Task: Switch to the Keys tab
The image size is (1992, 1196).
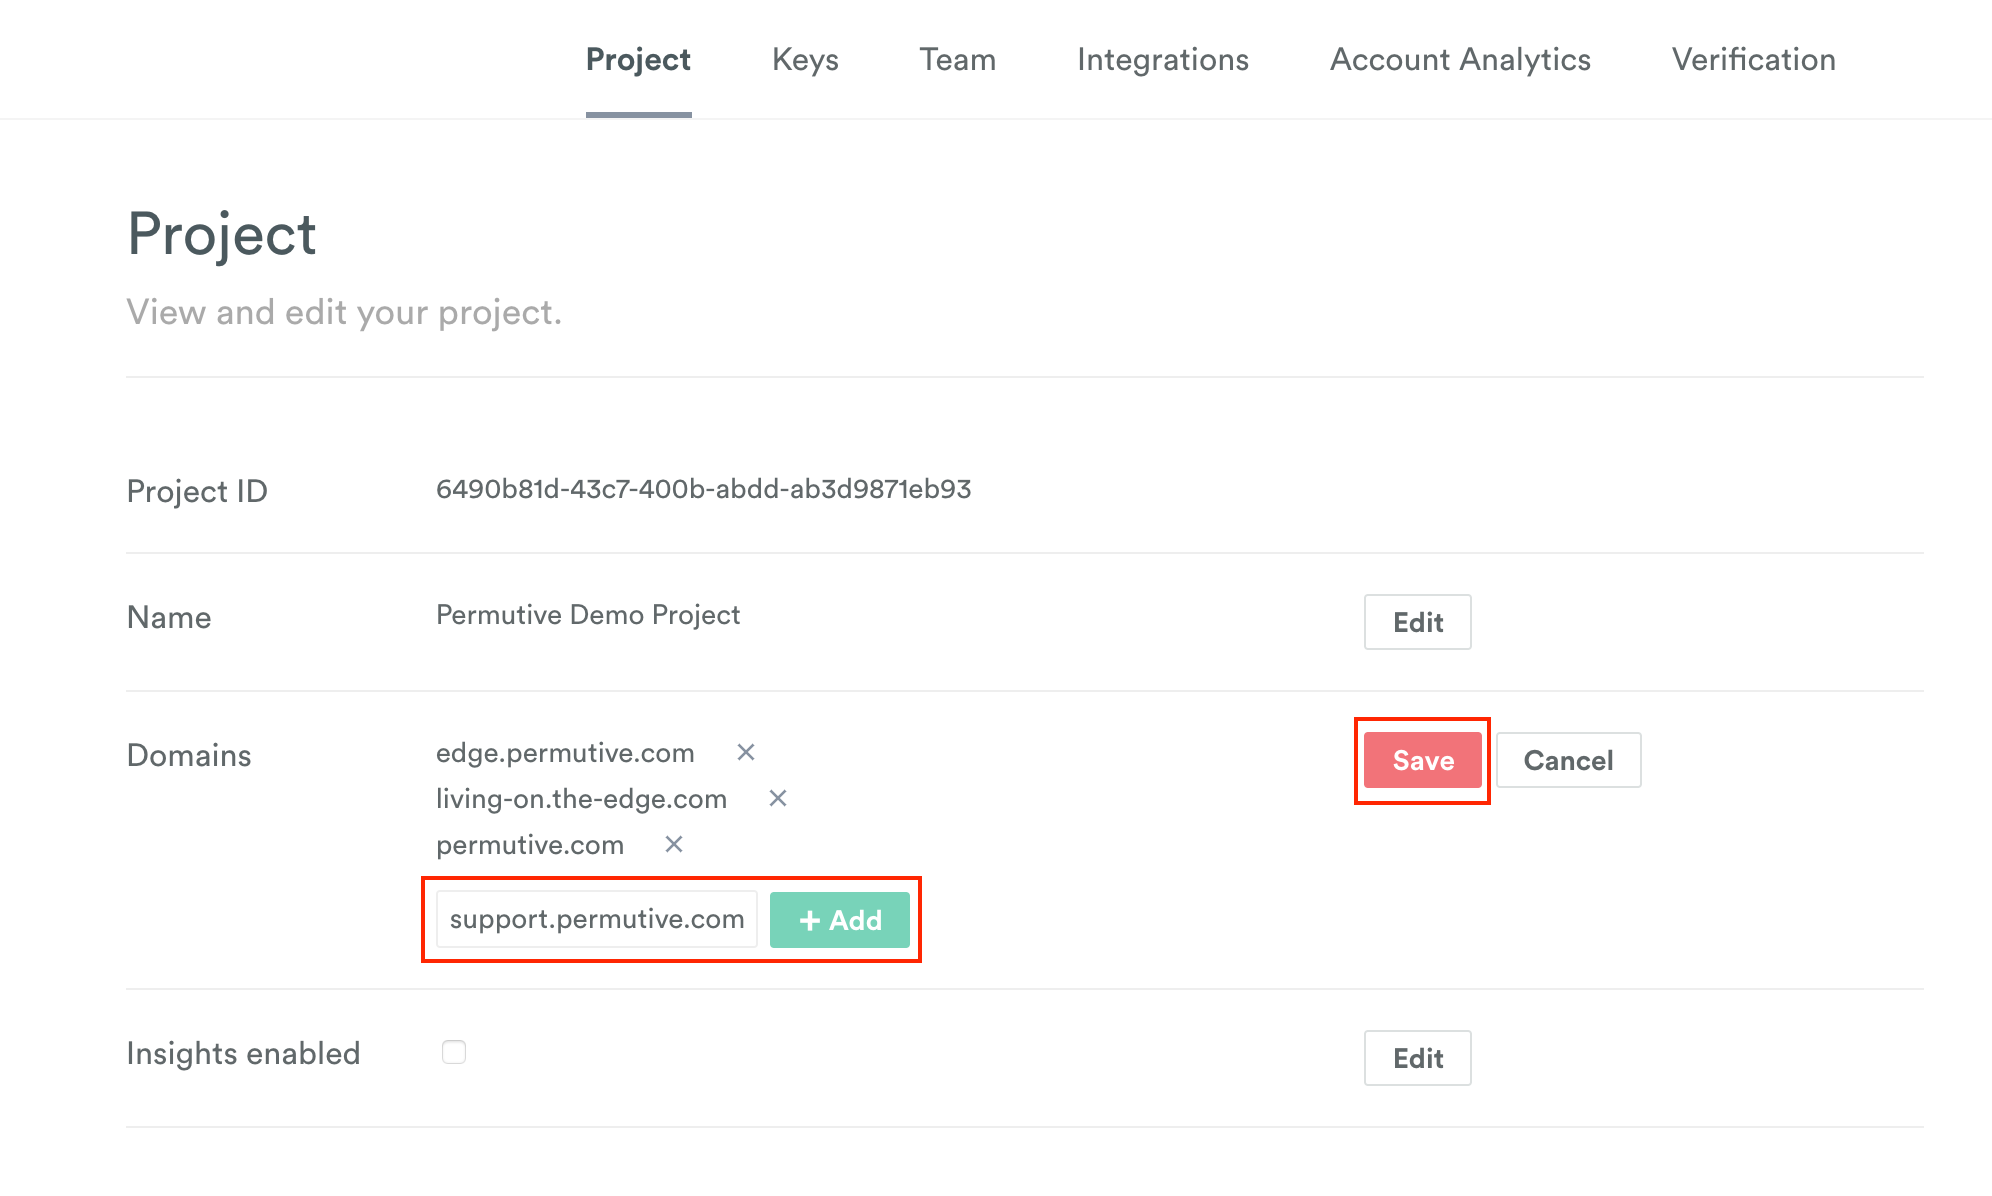Action: (x=805, y=60)
